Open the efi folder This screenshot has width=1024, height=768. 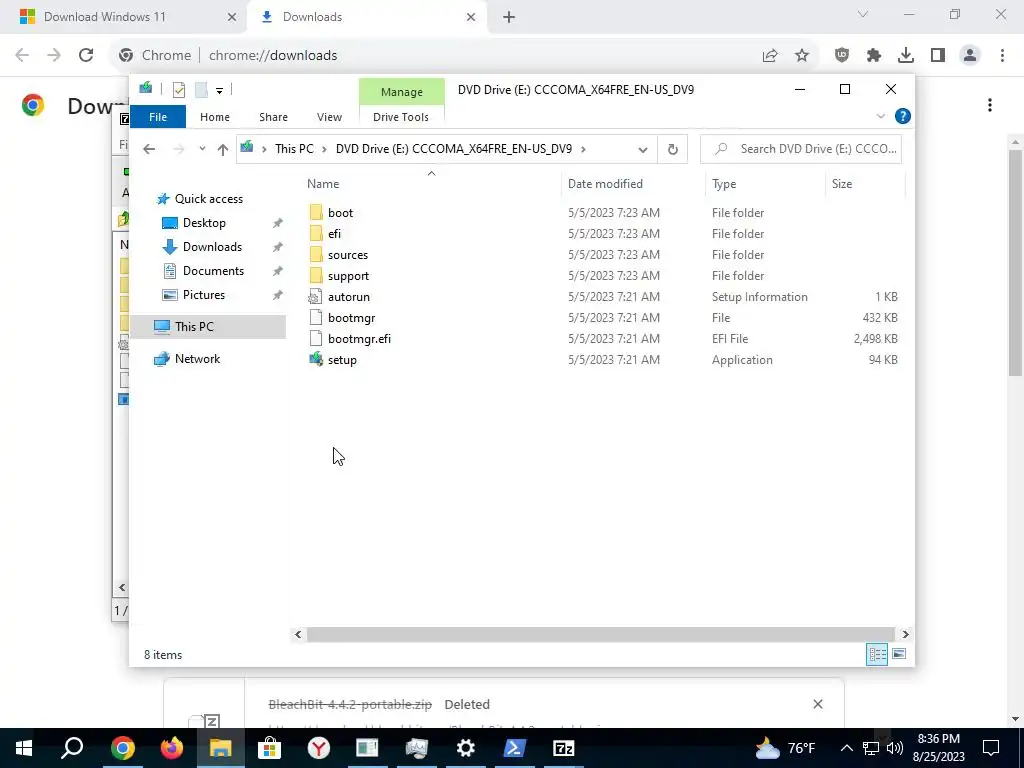[334, 234]
